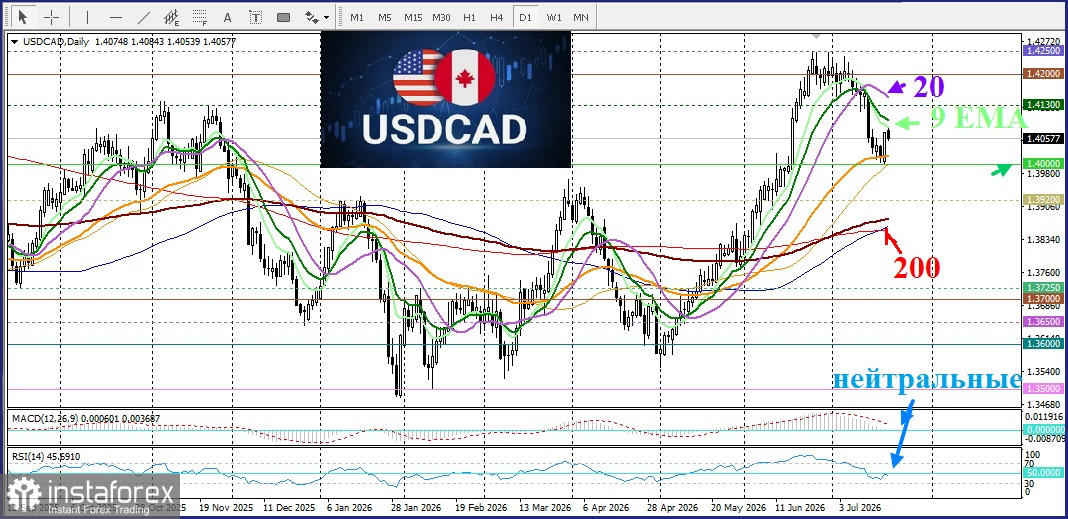This screenshot has height=519, width=1068.
Task: Click the 1.39200 price level label
Action: [x=1044, y=200]
